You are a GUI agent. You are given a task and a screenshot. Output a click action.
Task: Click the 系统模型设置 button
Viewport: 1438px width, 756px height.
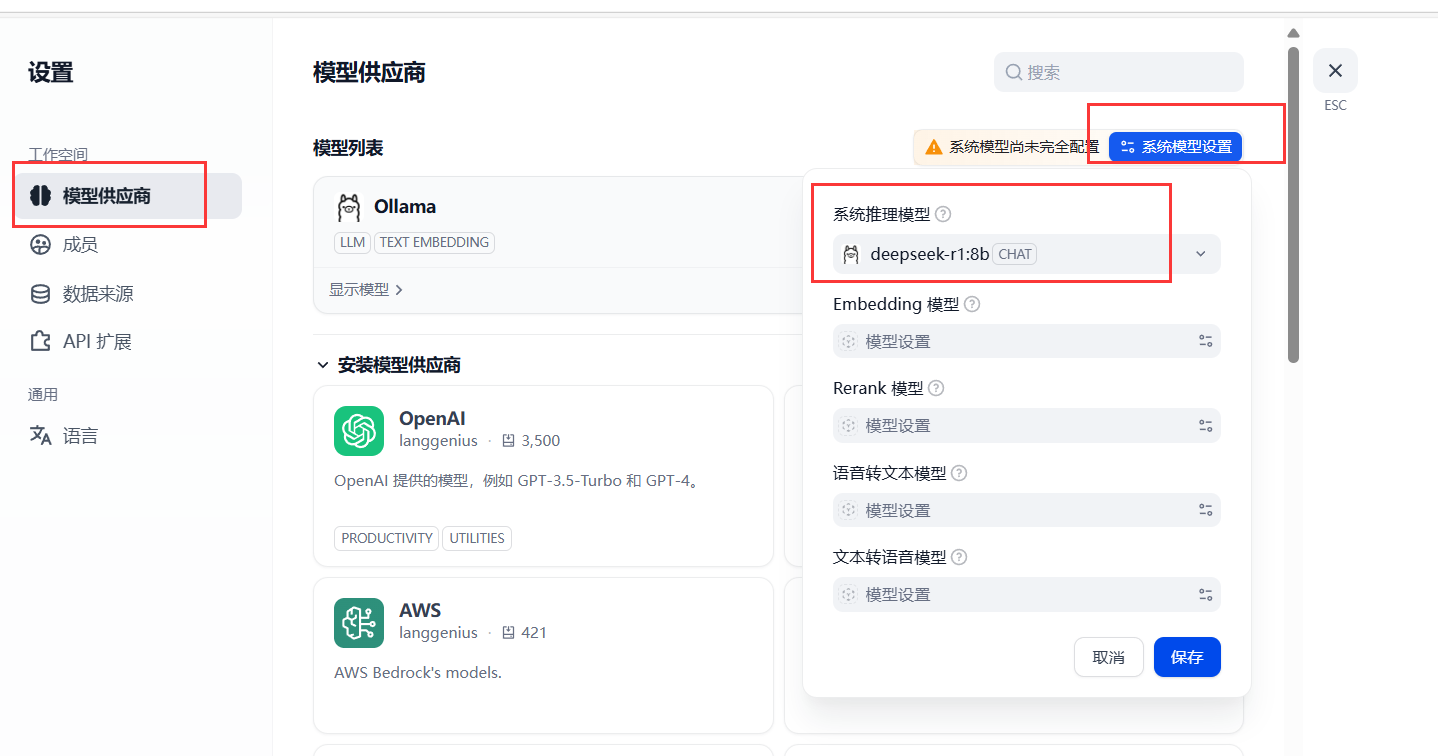click(x=1176, y=147)
